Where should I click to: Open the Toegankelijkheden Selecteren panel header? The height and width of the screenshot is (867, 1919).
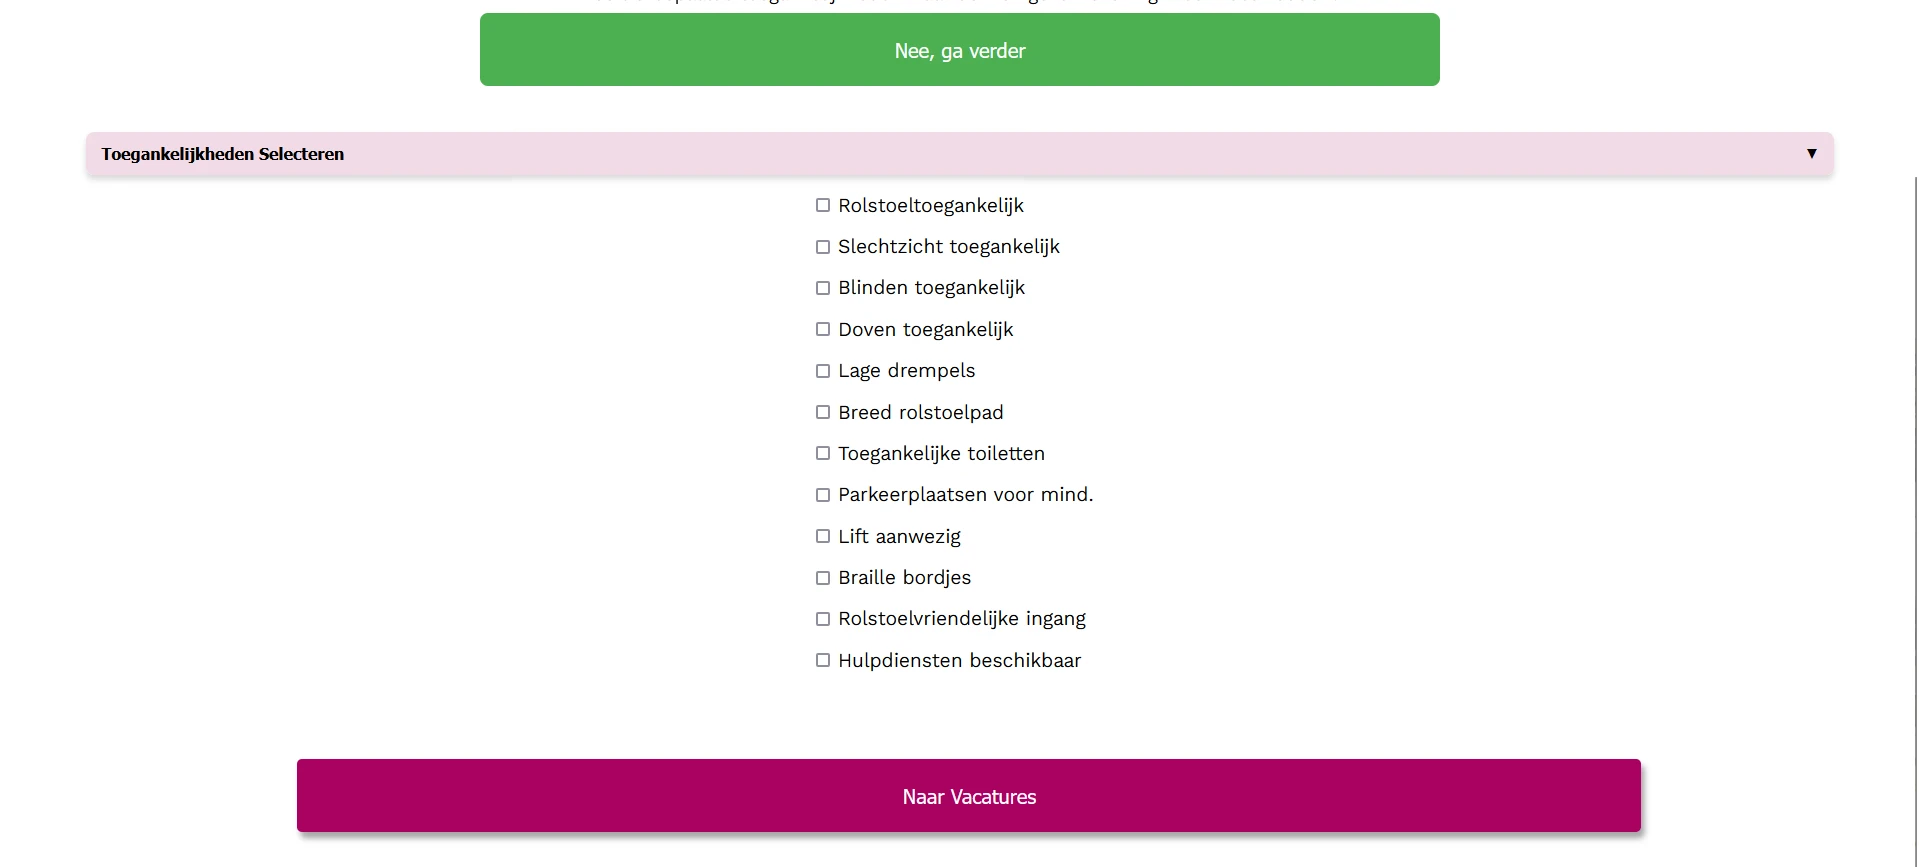pos(222,153)
